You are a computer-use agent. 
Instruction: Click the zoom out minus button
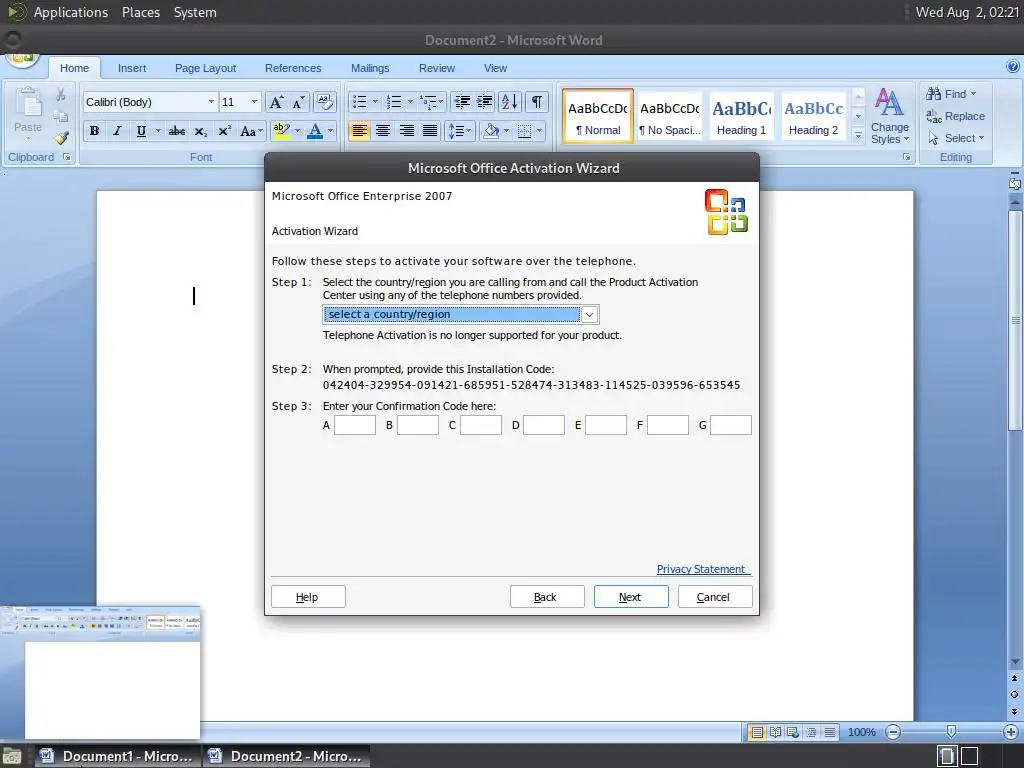pos(893,732)
